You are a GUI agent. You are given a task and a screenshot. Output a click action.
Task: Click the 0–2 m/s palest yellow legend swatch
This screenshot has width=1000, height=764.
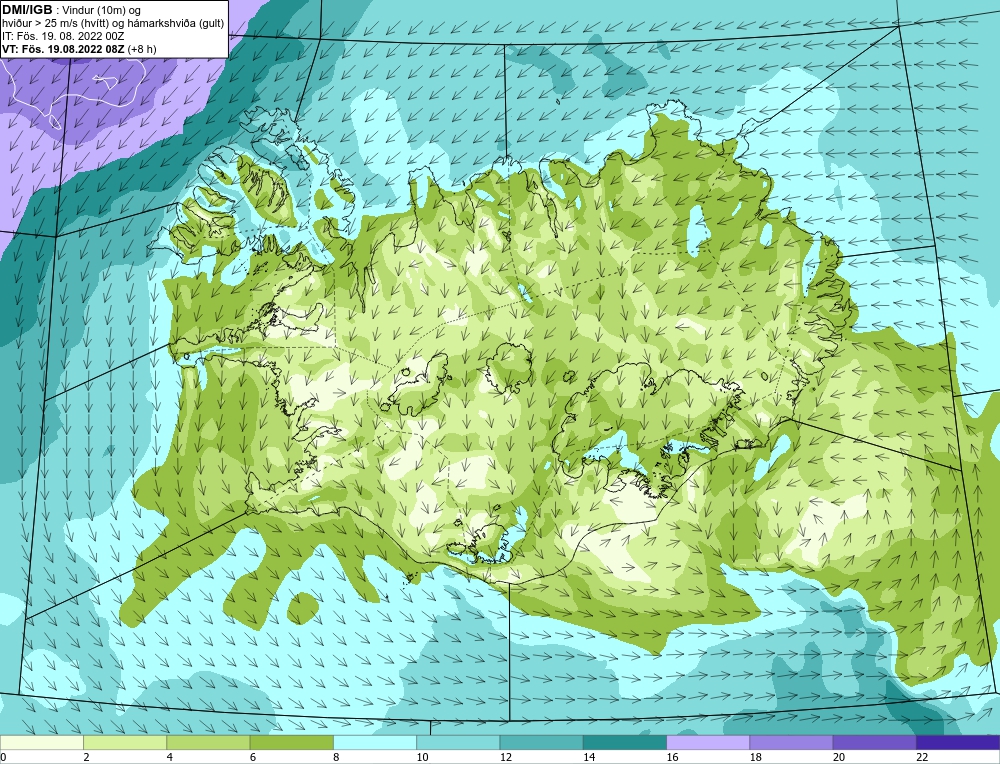click(x=42, y=742)
